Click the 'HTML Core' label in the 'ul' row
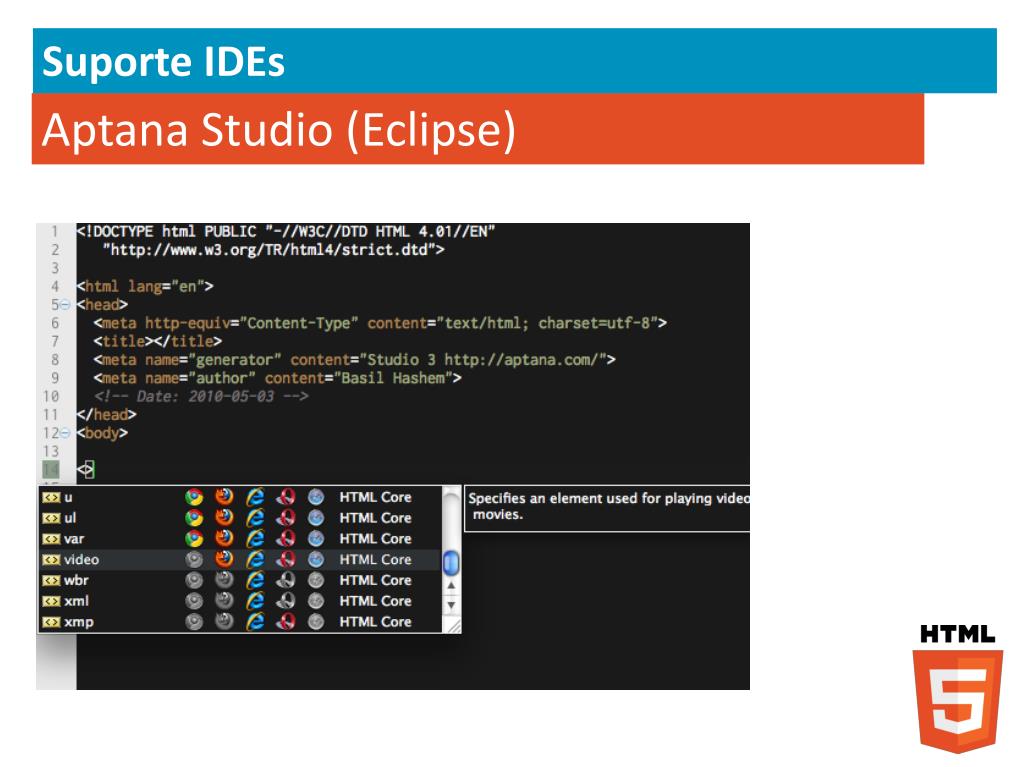The height and width of the screenshot is (767, 1023). 375,519
